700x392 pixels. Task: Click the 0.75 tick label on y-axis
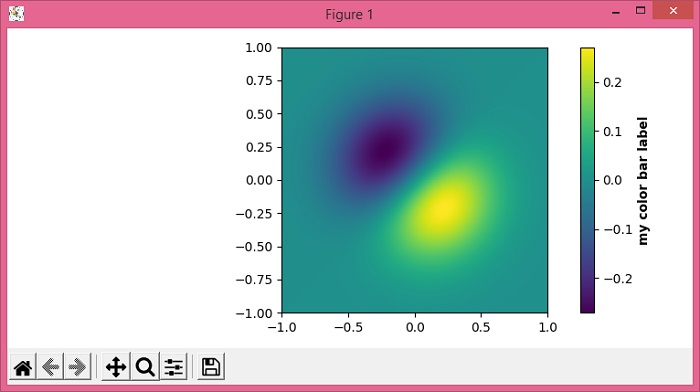coord(259,81)
